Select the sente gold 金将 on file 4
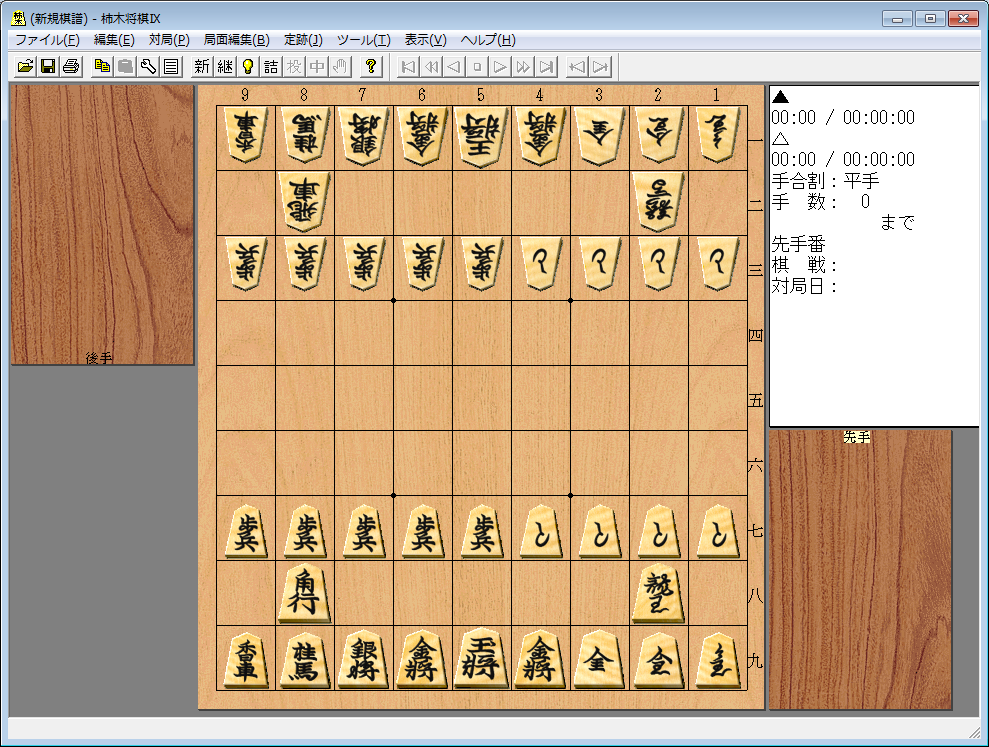Screen dimensions: 989x747 coord(541,659)
